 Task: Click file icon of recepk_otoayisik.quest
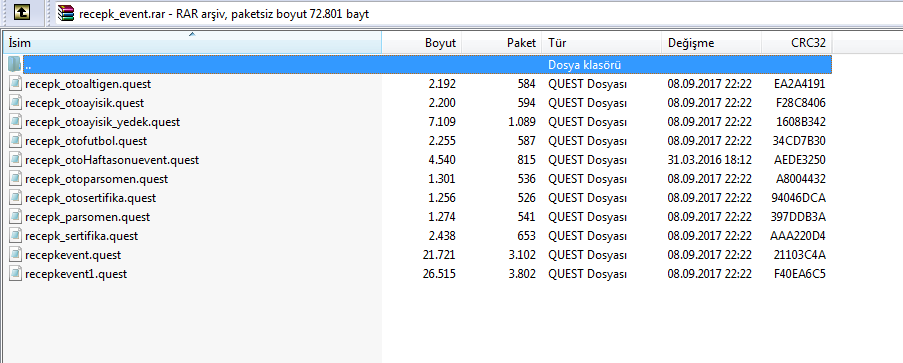click(x=16, y=103)
